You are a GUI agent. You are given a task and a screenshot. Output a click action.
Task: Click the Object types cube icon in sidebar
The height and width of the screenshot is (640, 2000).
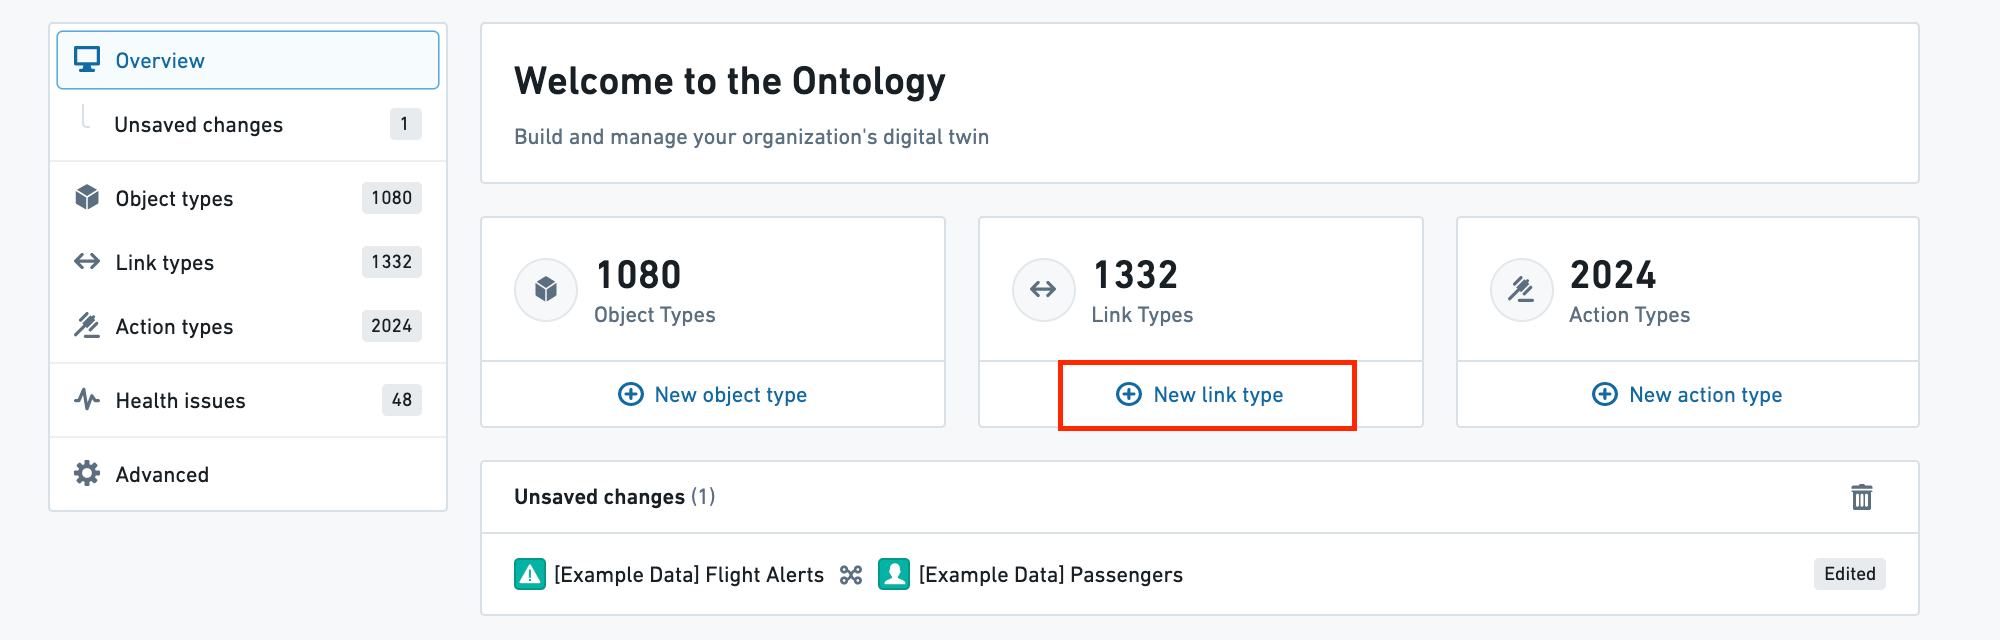click(87, 198)
